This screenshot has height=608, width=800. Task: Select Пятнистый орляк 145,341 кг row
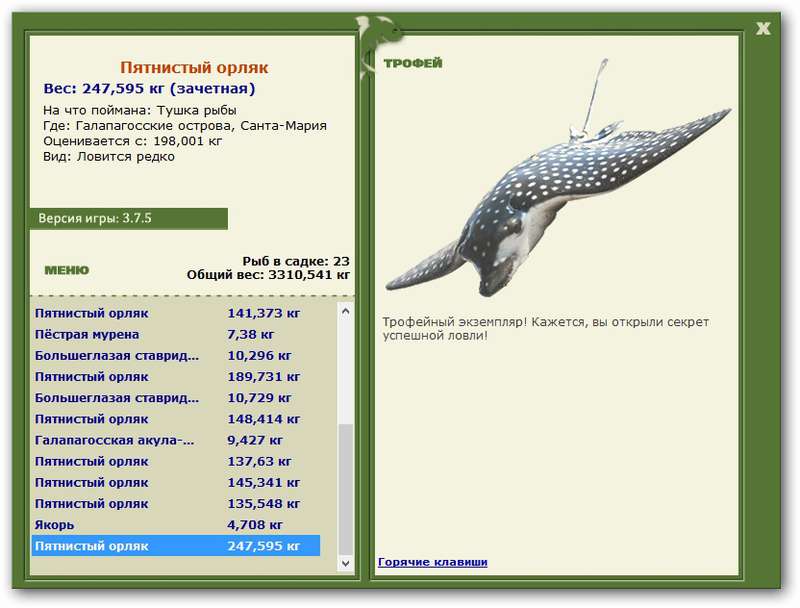(176, 483)
